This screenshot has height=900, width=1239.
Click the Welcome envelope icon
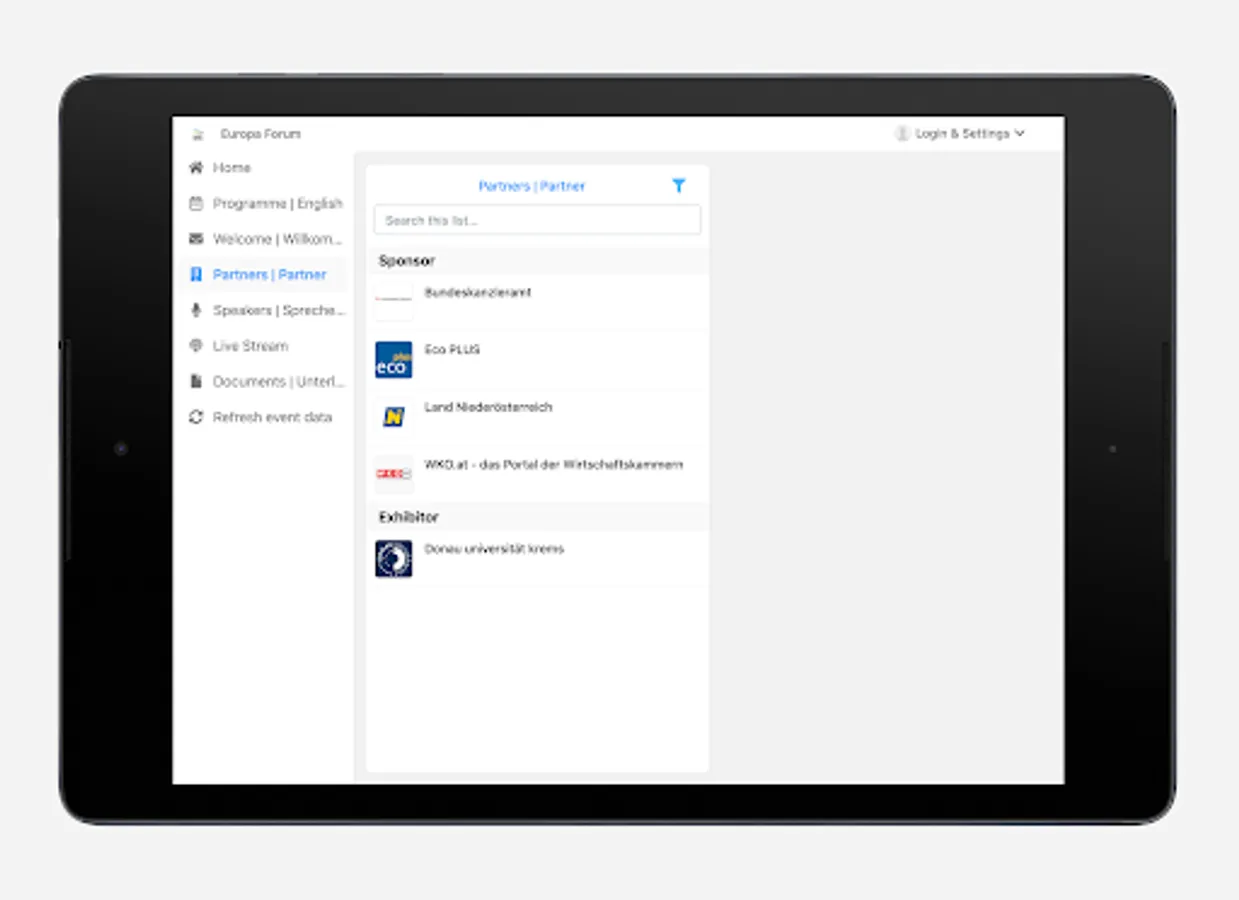(x=195, y=238)
